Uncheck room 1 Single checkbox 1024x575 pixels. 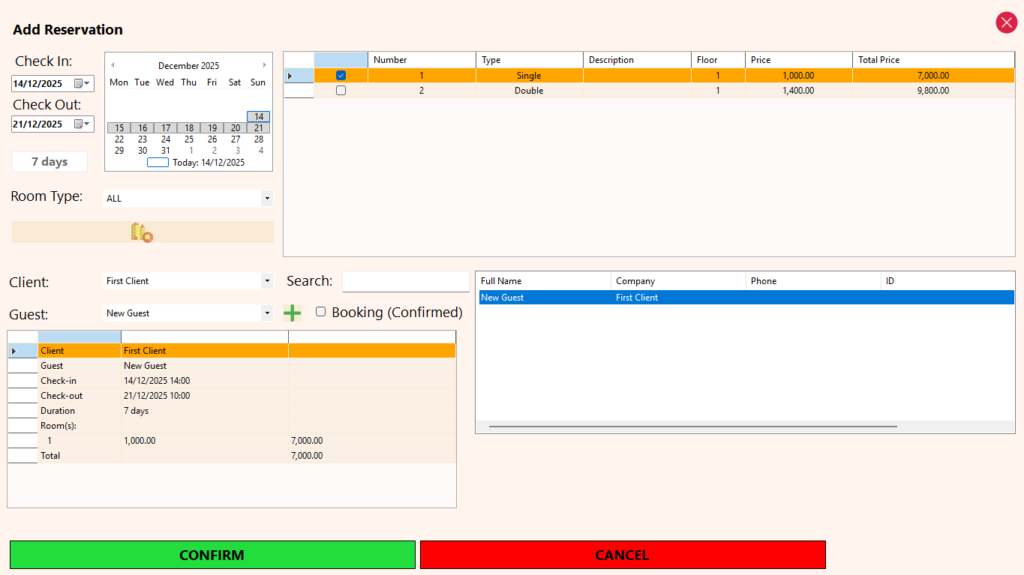(x=341, y=75)
